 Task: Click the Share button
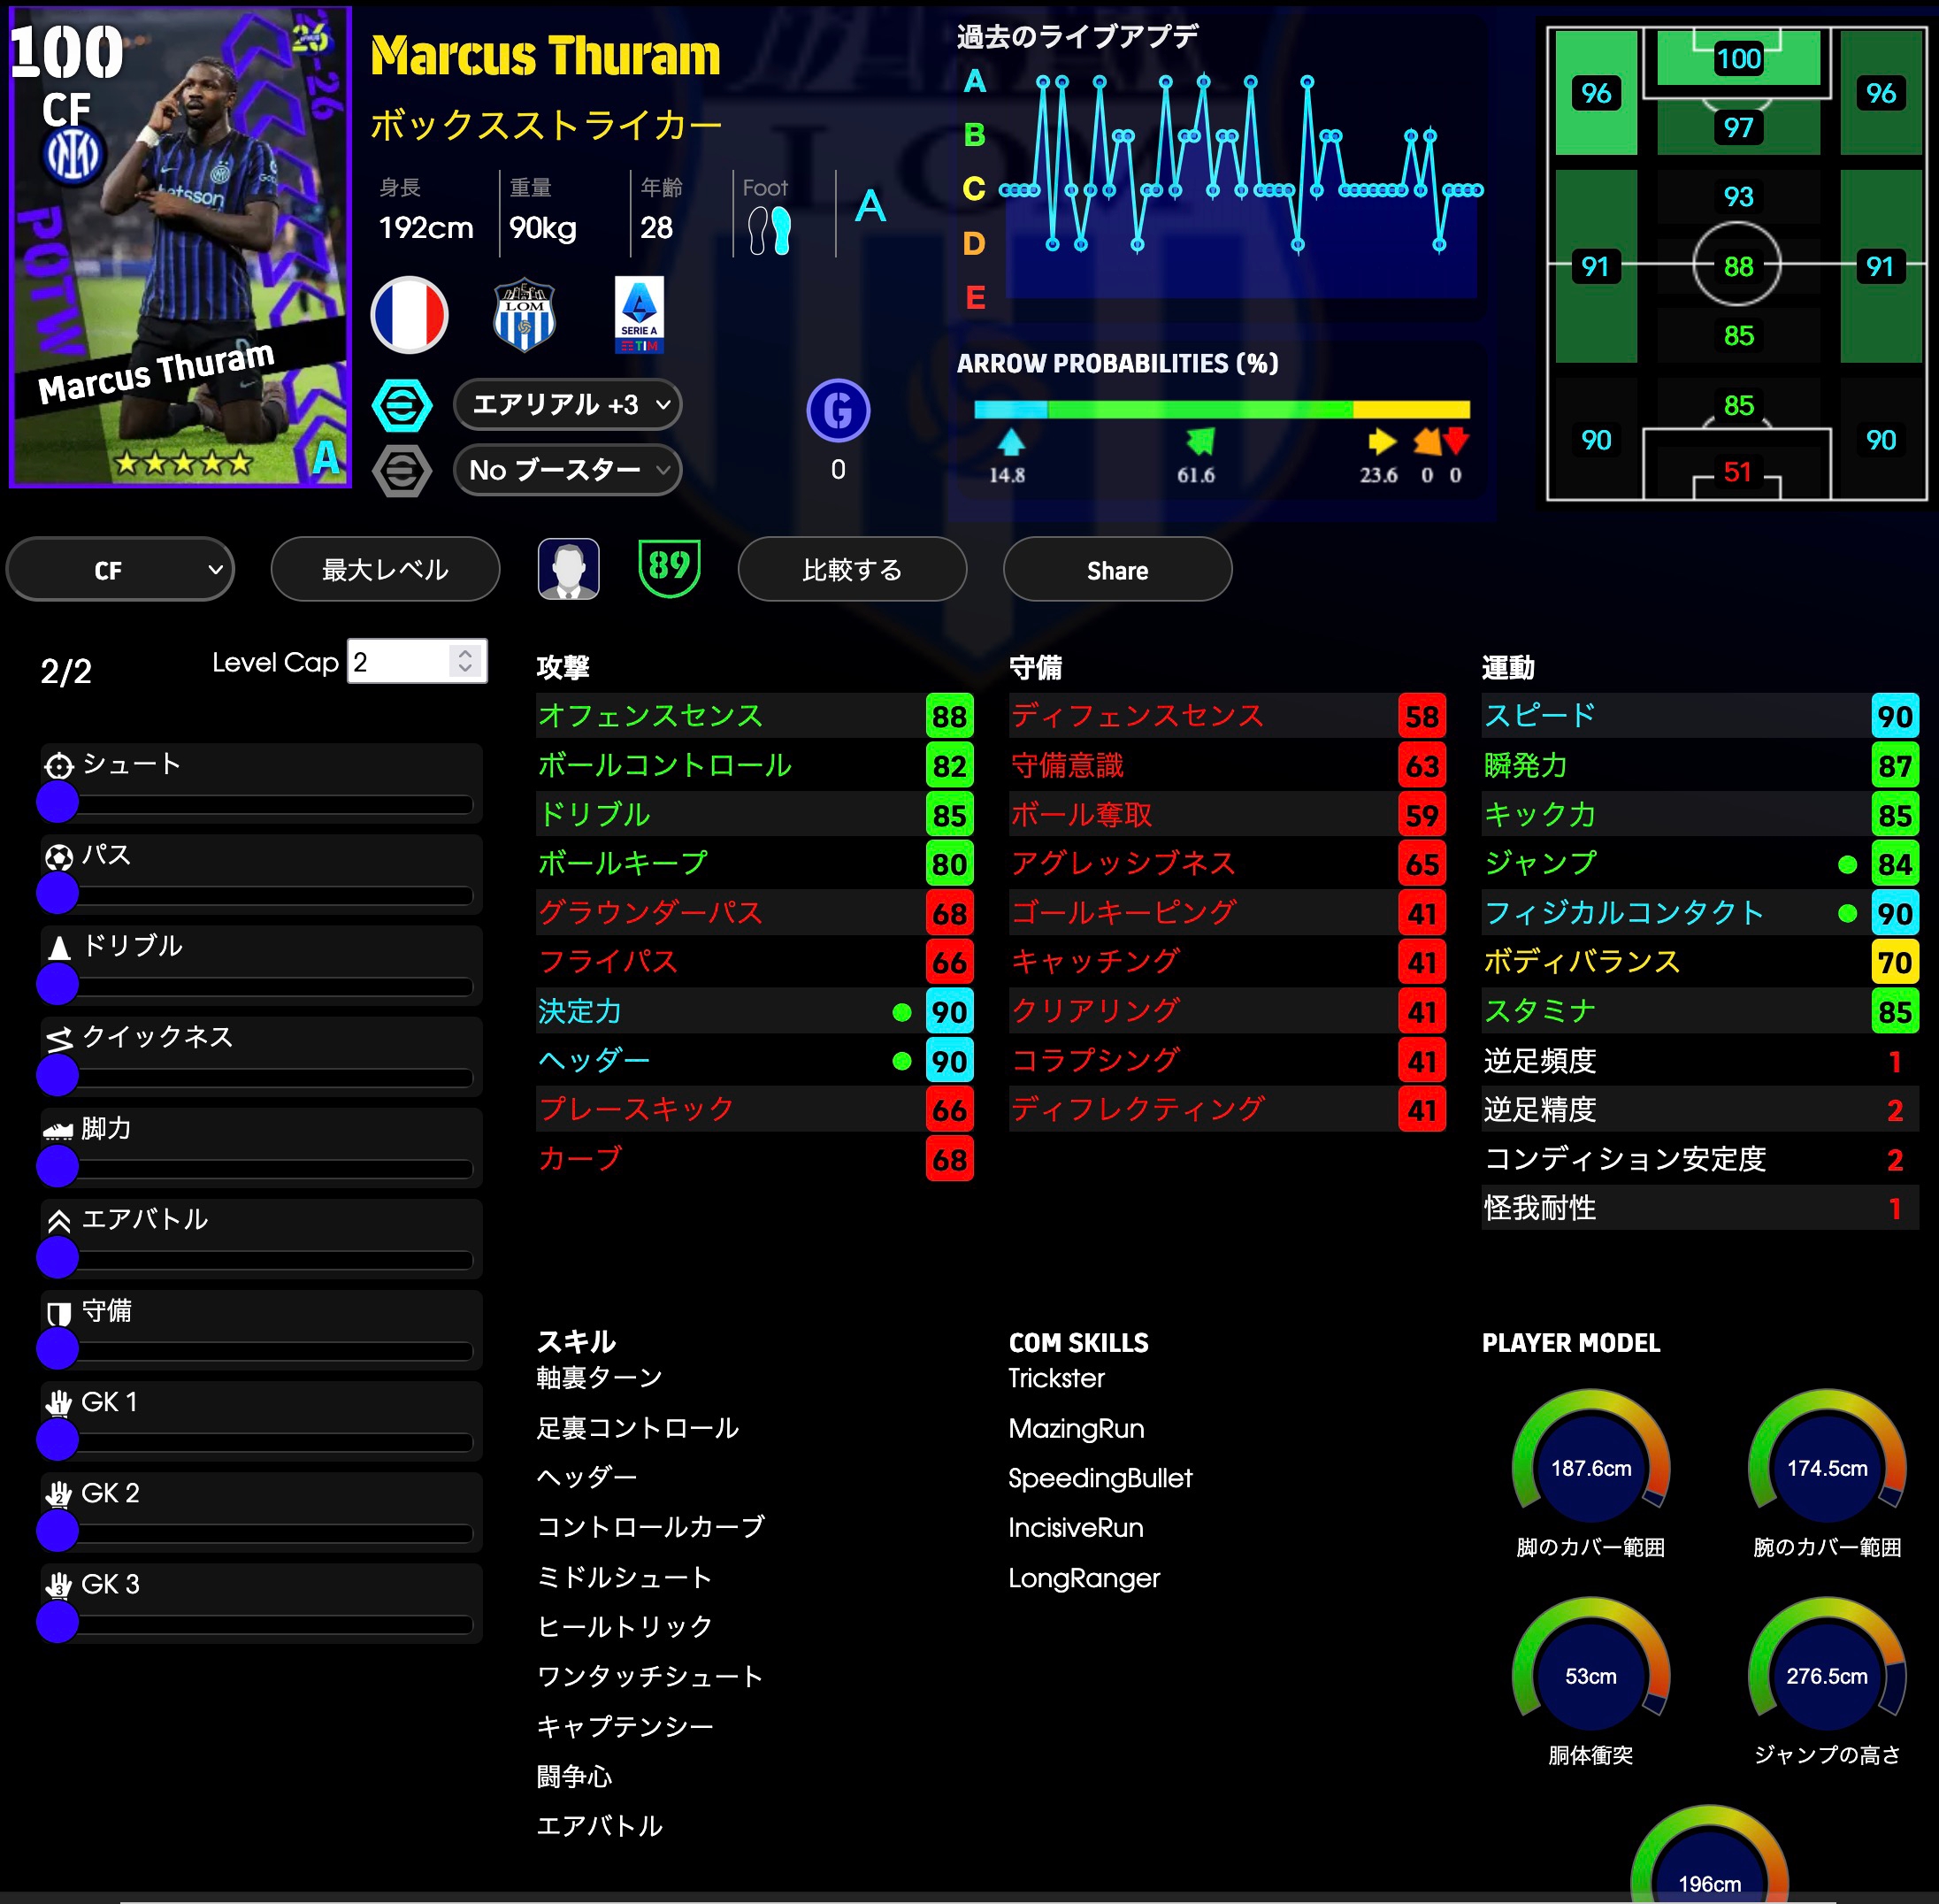[x=1117, y=570]
